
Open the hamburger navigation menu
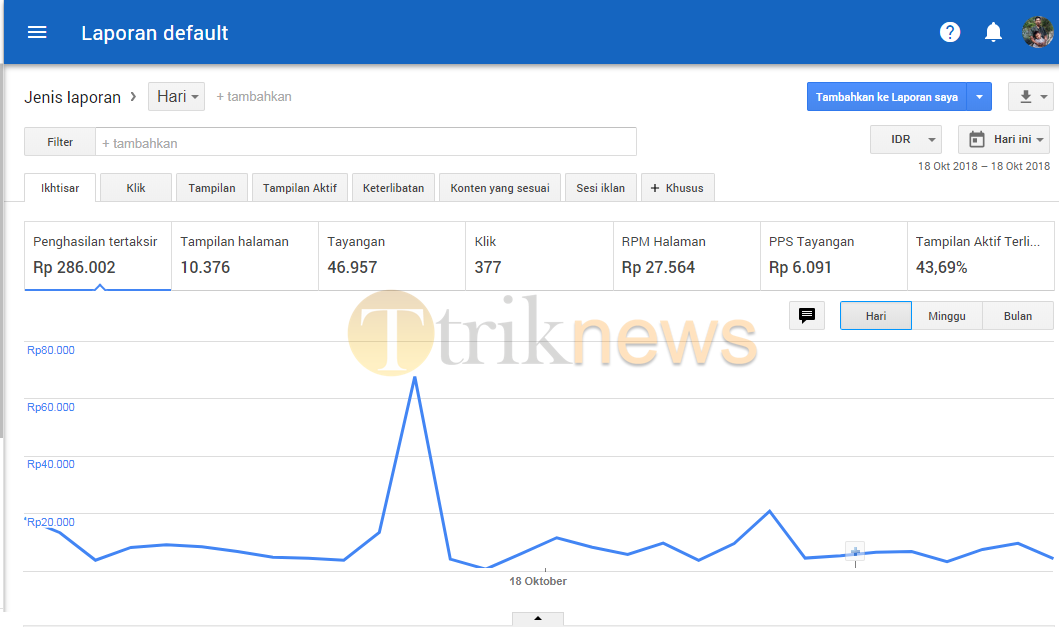click(37, 32)
